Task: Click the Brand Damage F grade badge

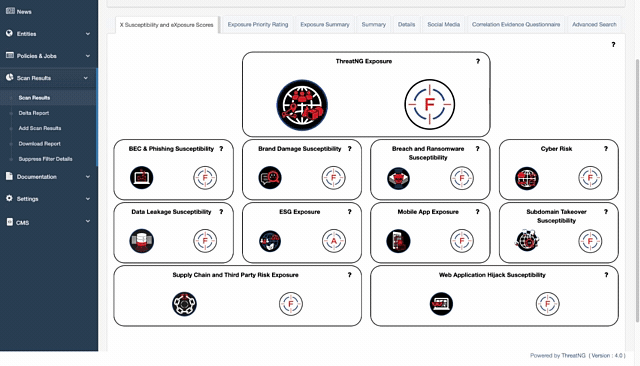Action: [x=333, y=177]
